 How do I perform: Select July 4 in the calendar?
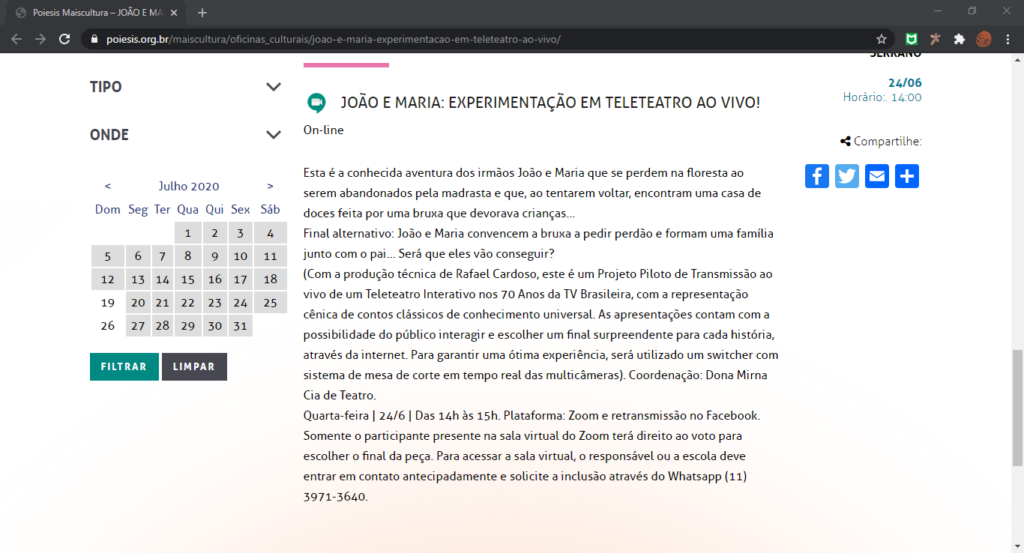click(270, 233)
